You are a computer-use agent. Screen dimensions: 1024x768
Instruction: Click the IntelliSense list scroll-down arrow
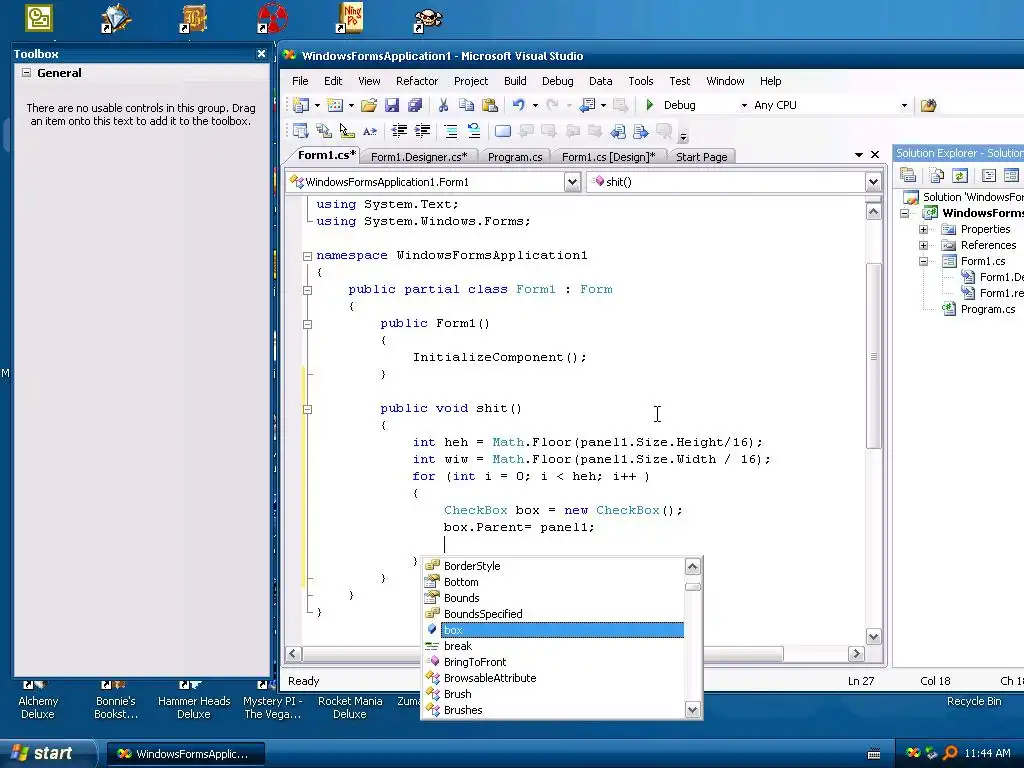coord(693,710)
